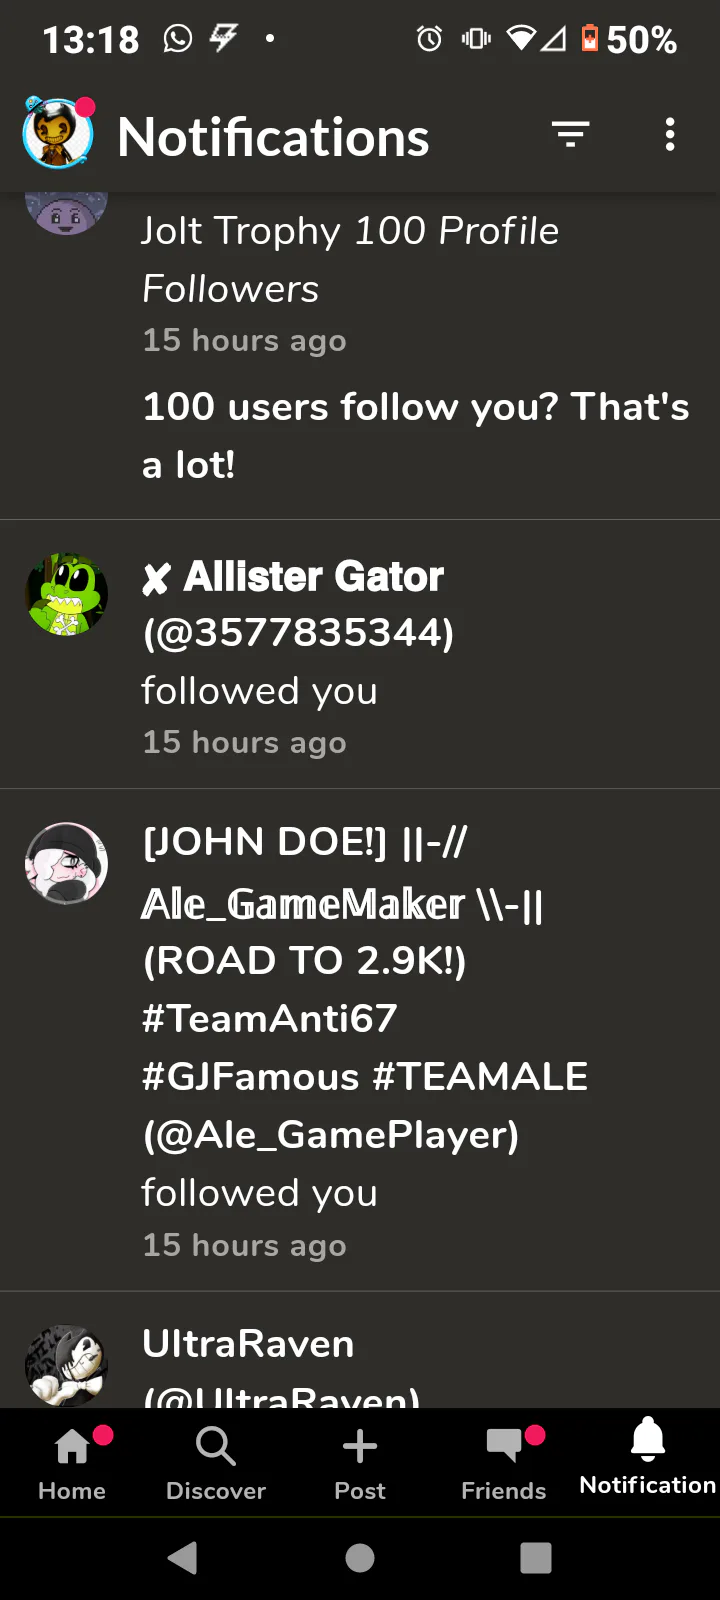Tap the Notifications page title
The image size is (720, 1600).
coord(273,136)
